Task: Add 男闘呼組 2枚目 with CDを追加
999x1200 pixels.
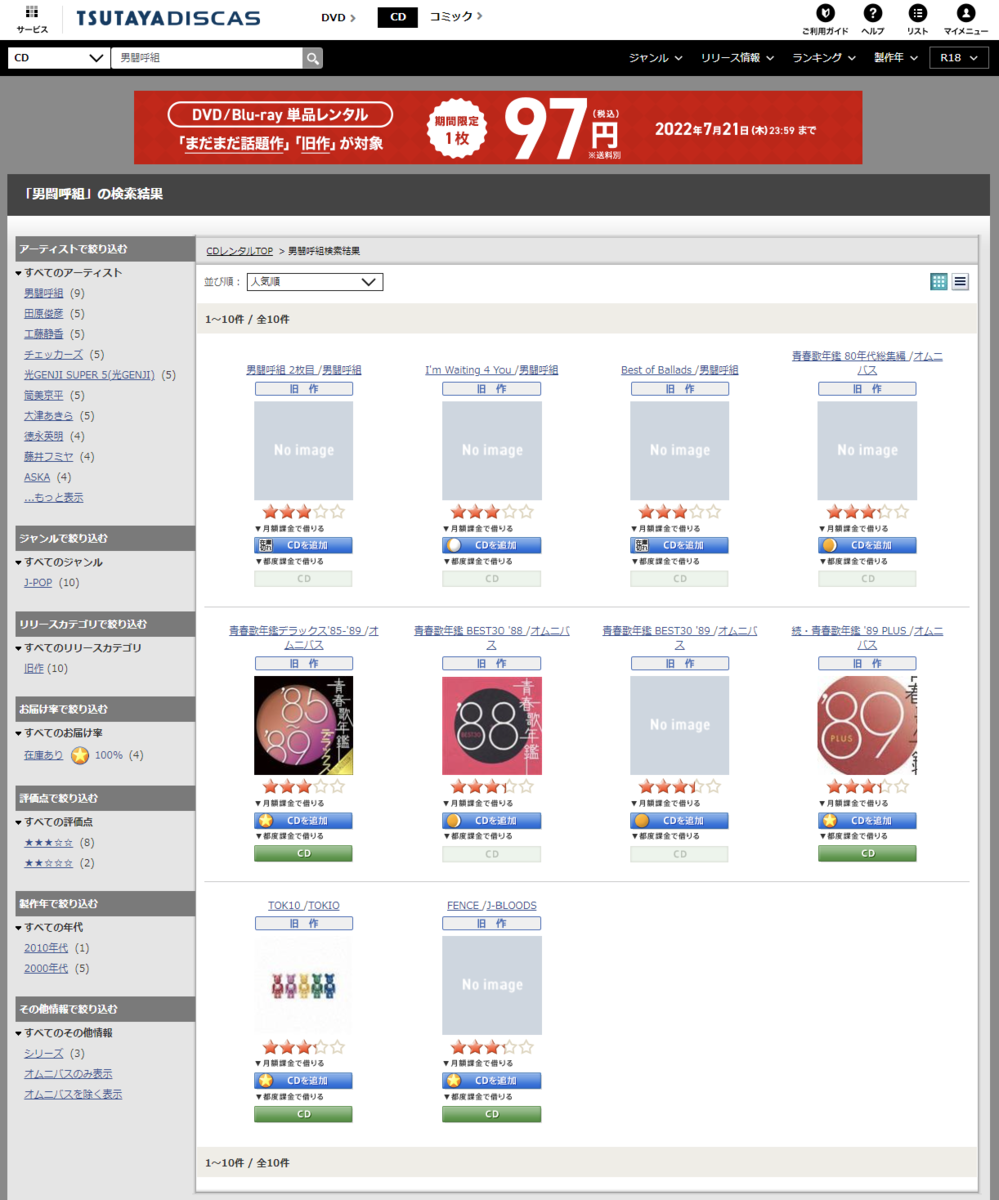Action: (303, 546)
